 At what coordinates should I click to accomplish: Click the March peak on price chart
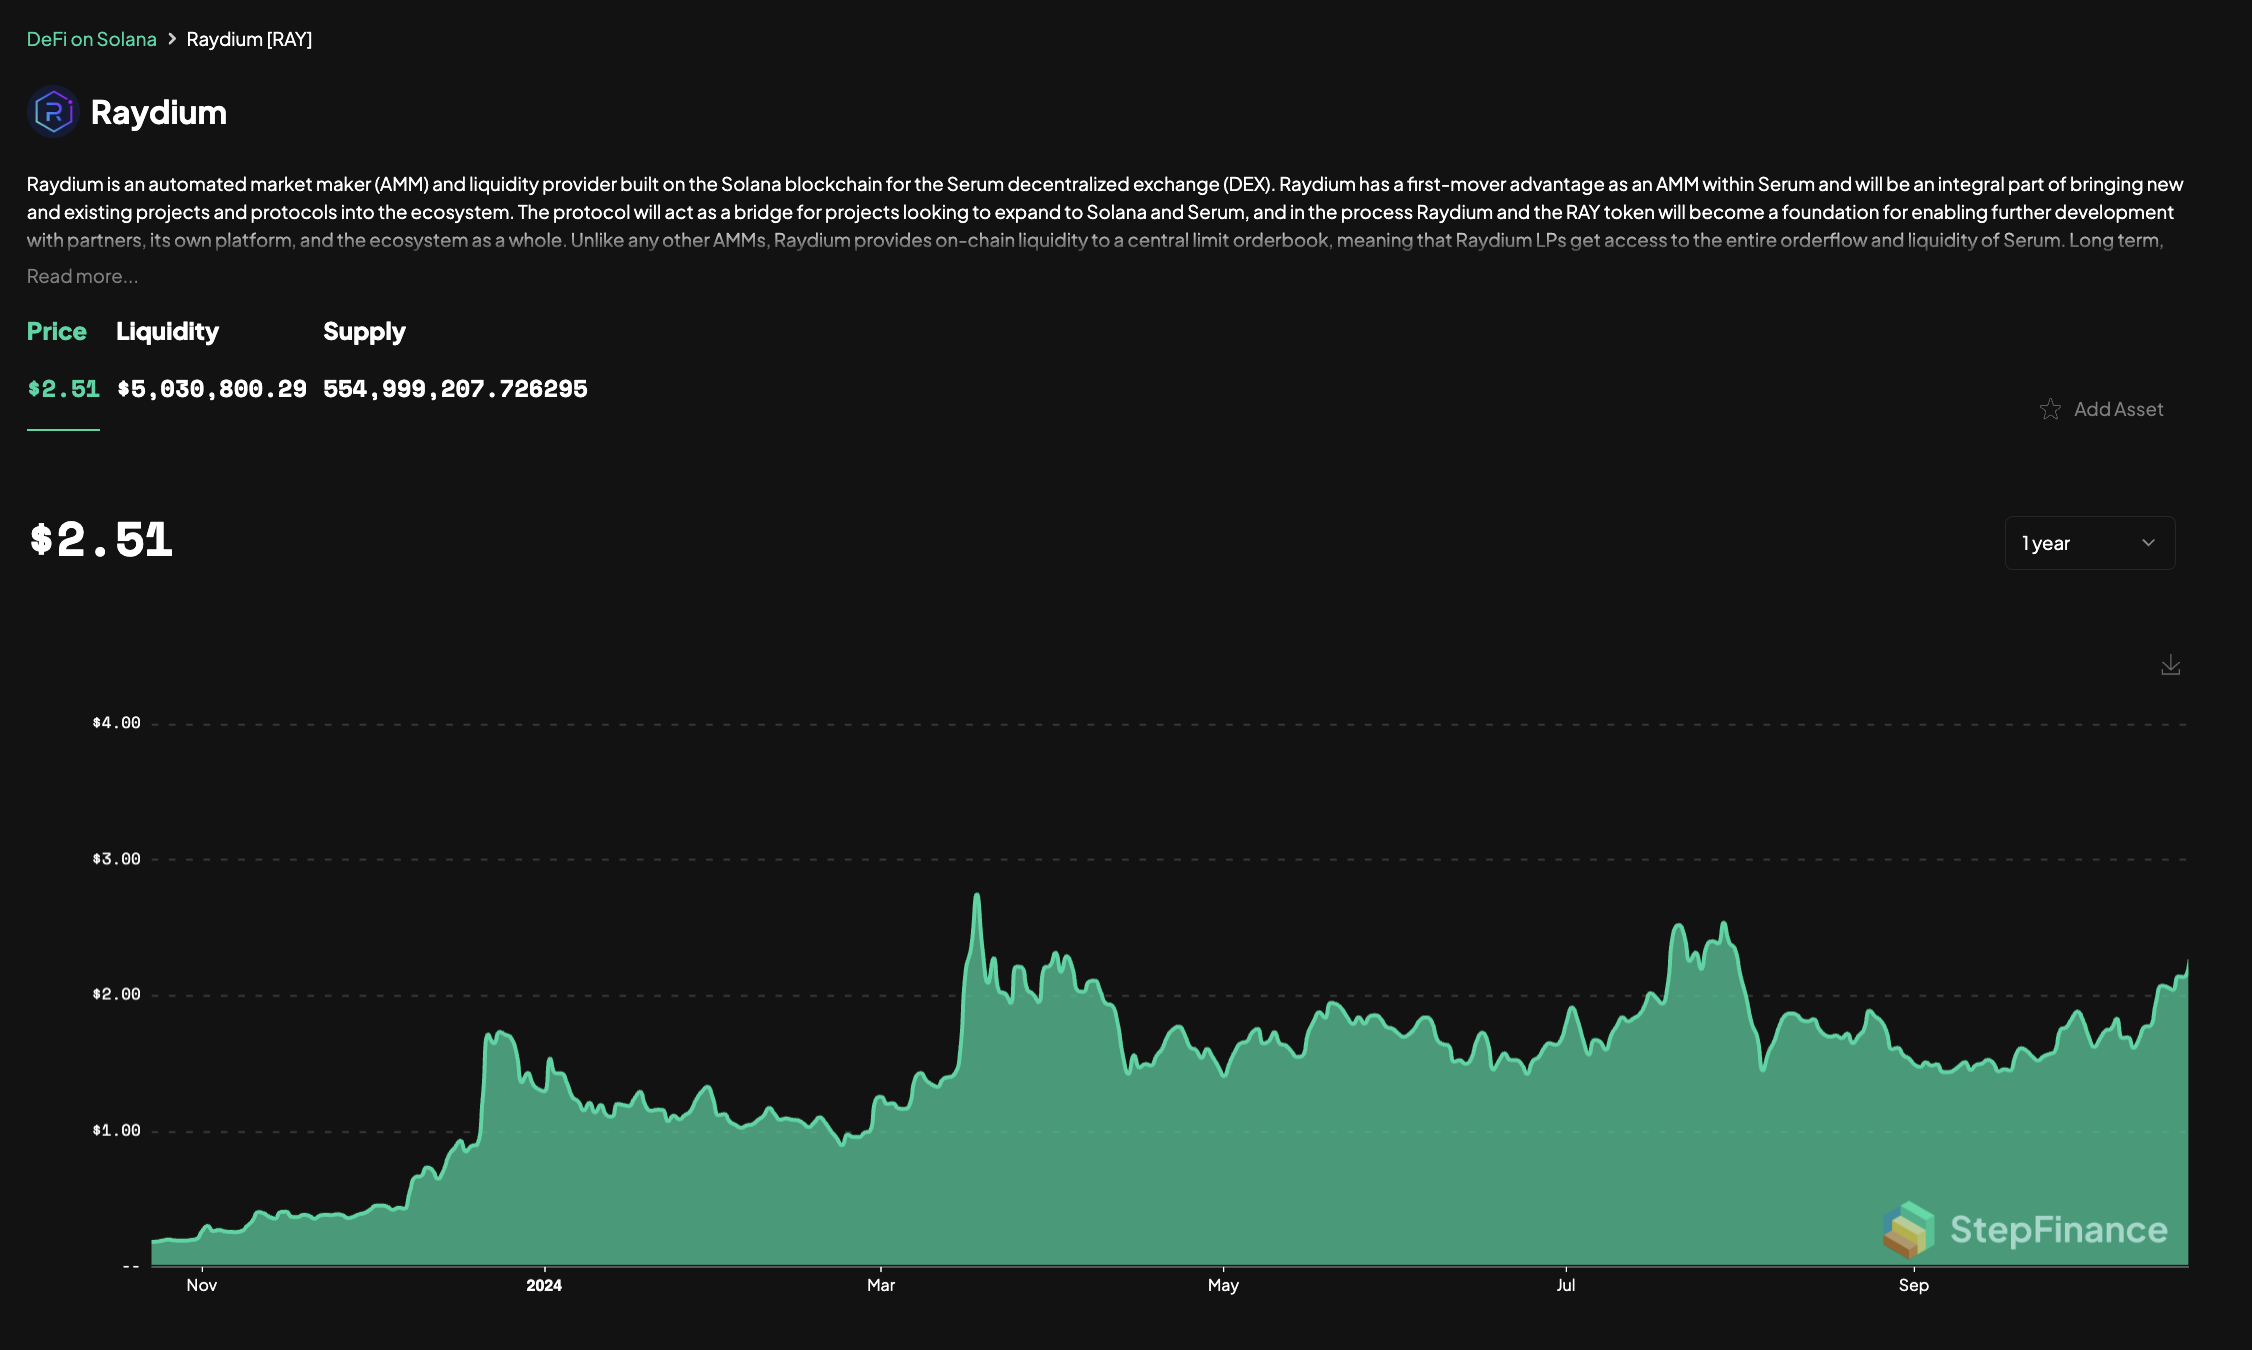point(977,896)
